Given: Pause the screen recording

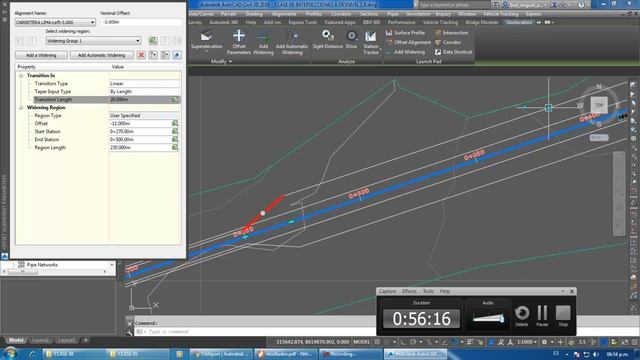Looking at the screenshot, I should coord(542,315).
